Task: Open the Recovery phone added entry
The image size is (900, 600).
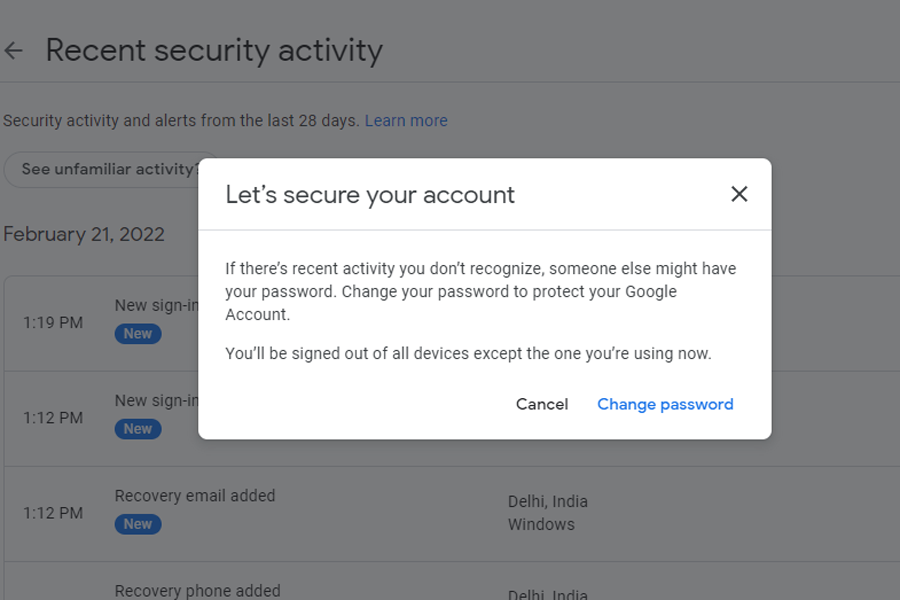Action: pos(197,591)
